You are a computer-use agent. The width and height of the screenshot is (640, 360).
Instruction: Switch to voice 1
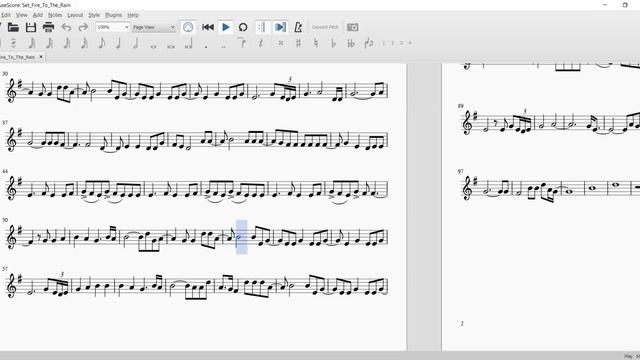coord(384,43)
